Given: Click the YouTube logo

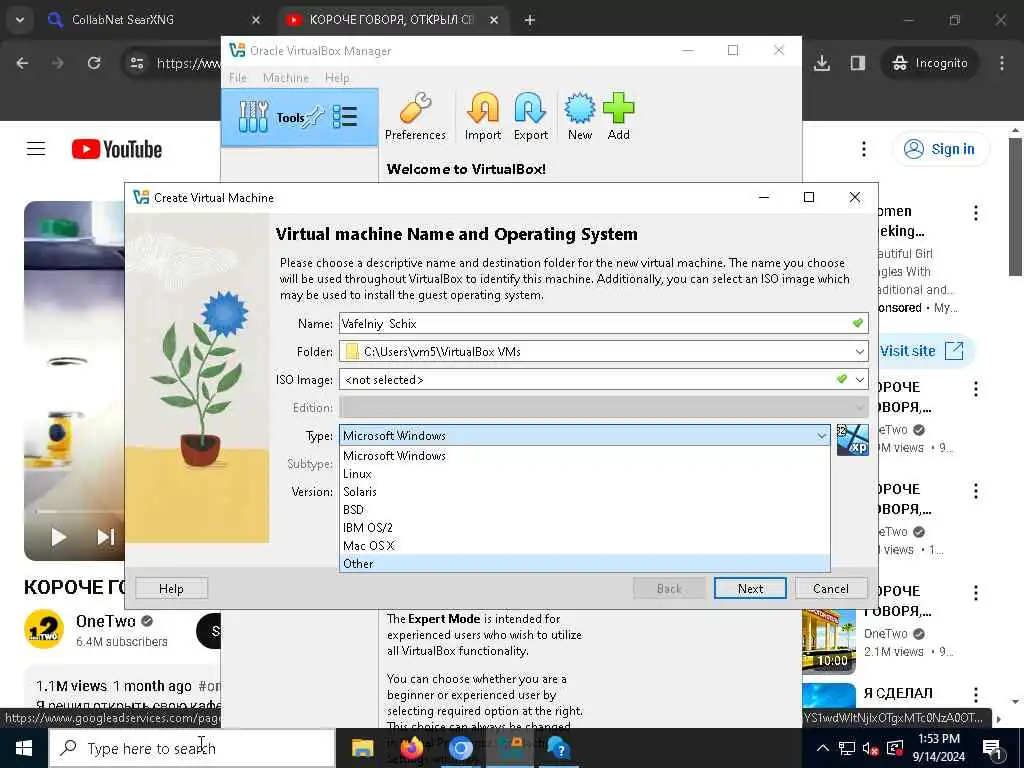Looking at the screenshot, I should [117, 150].
